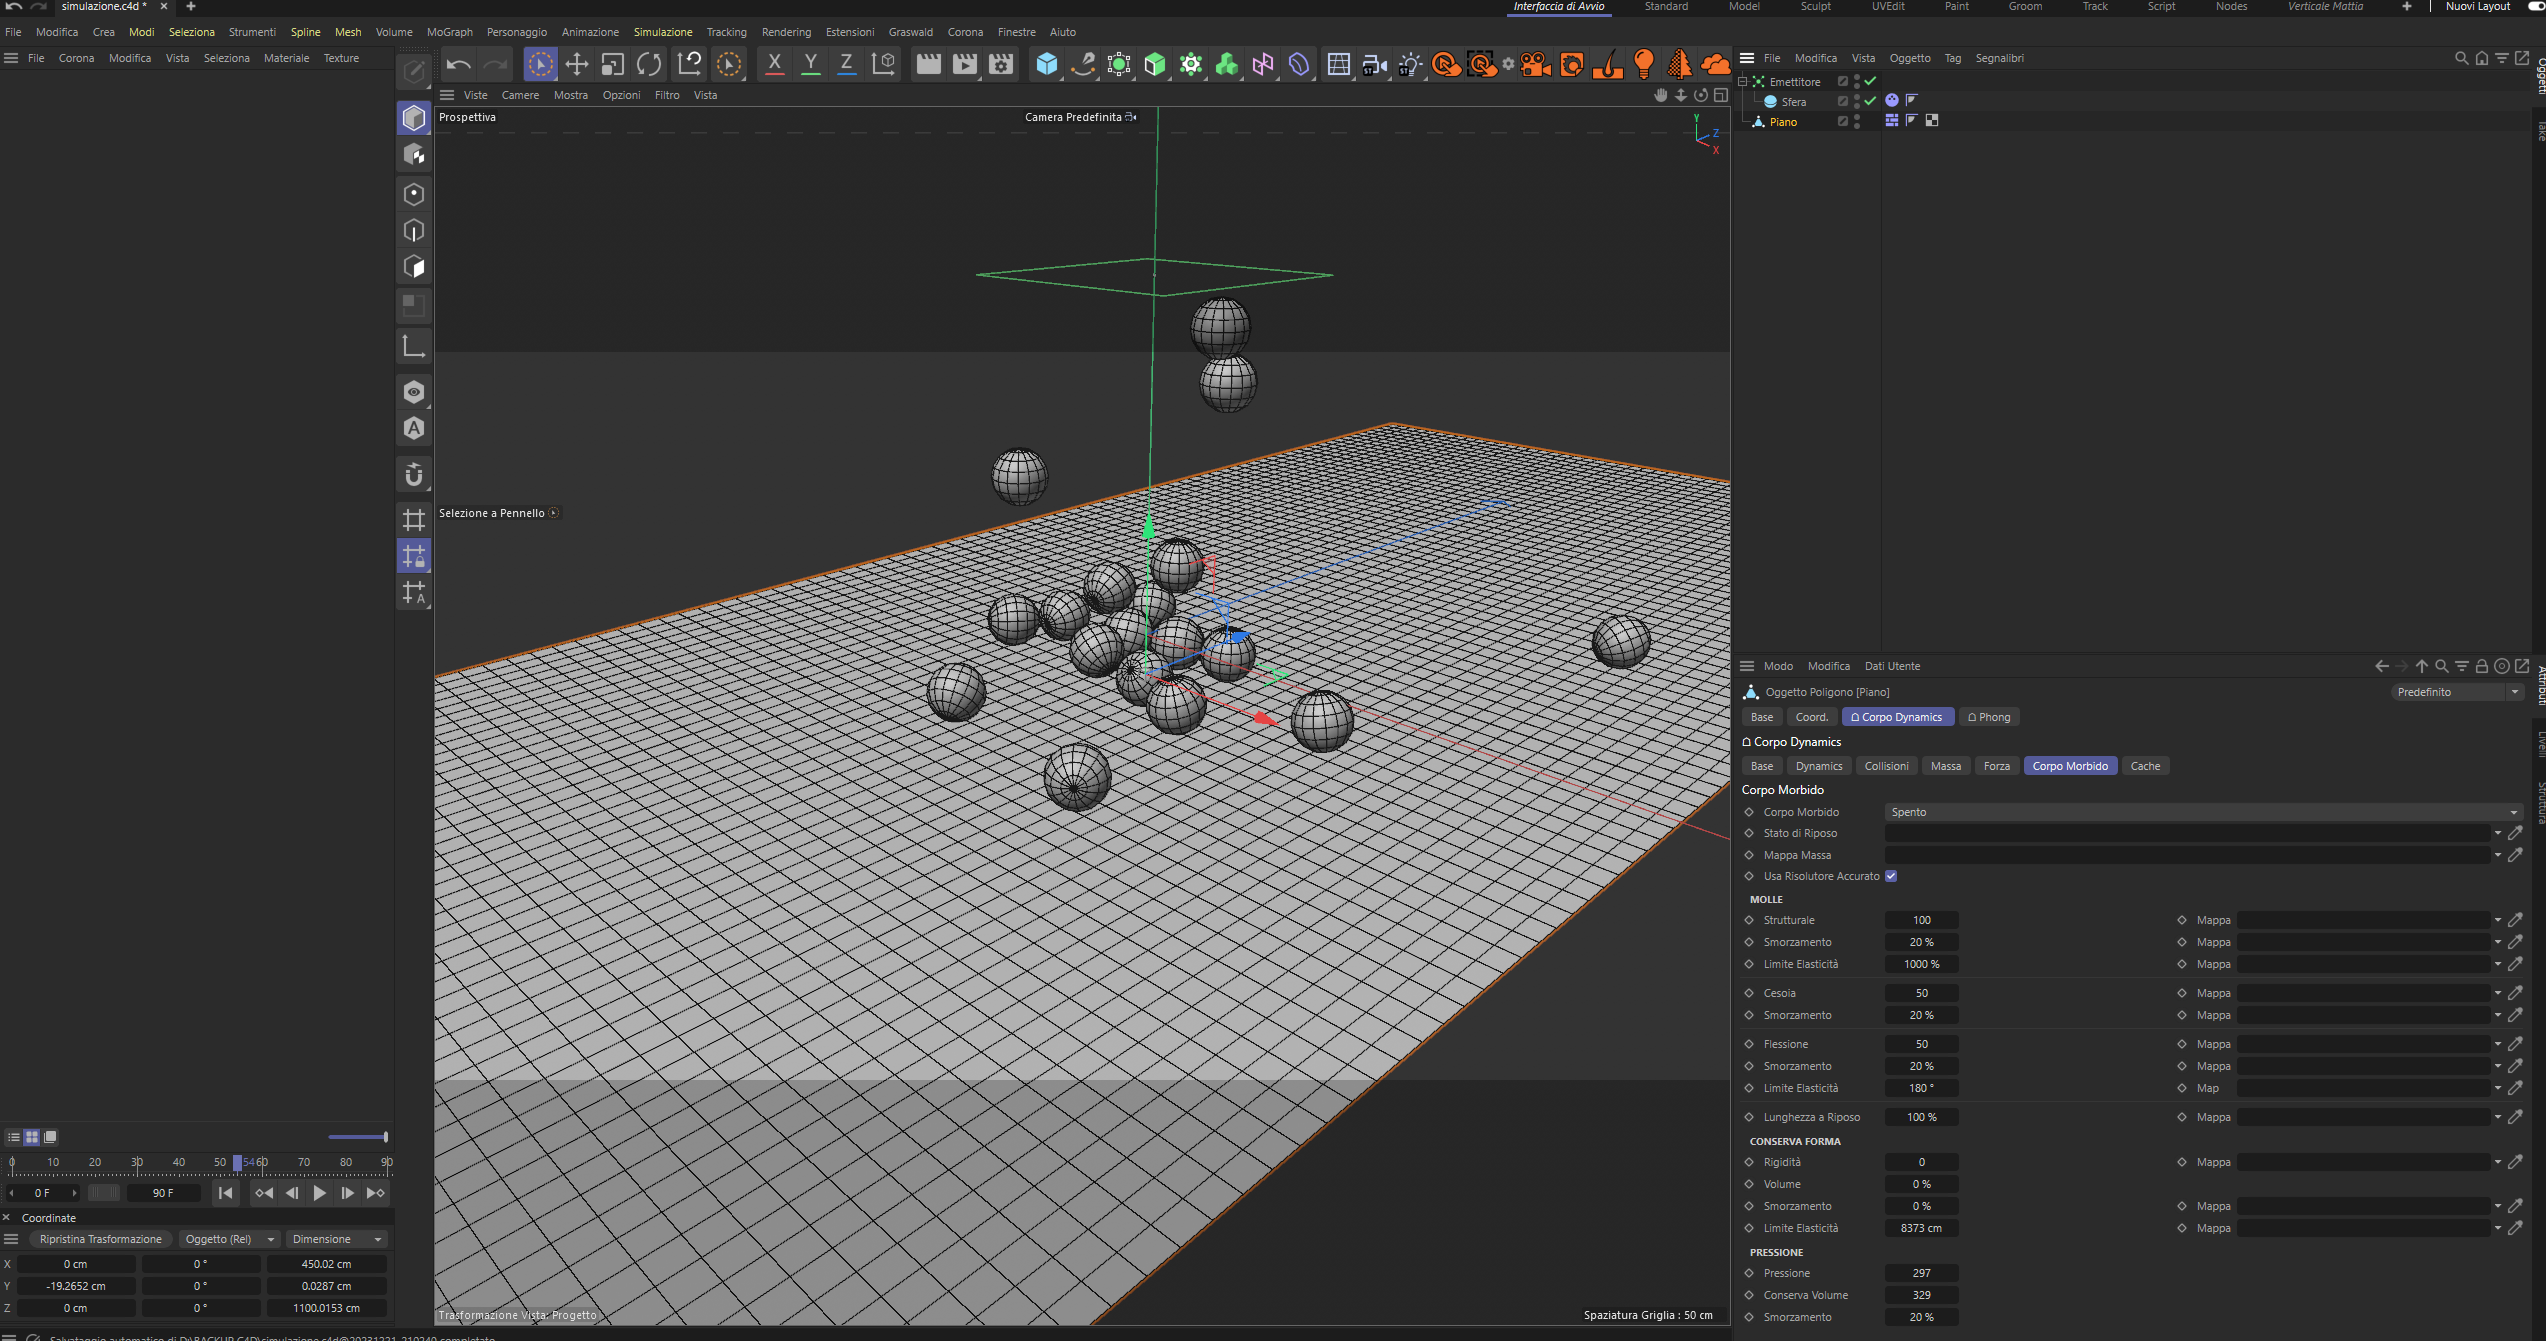Viewport: 2546px width, 1341px height.
Task: Toggle the X axis lock
Action: tap(774, 65)
